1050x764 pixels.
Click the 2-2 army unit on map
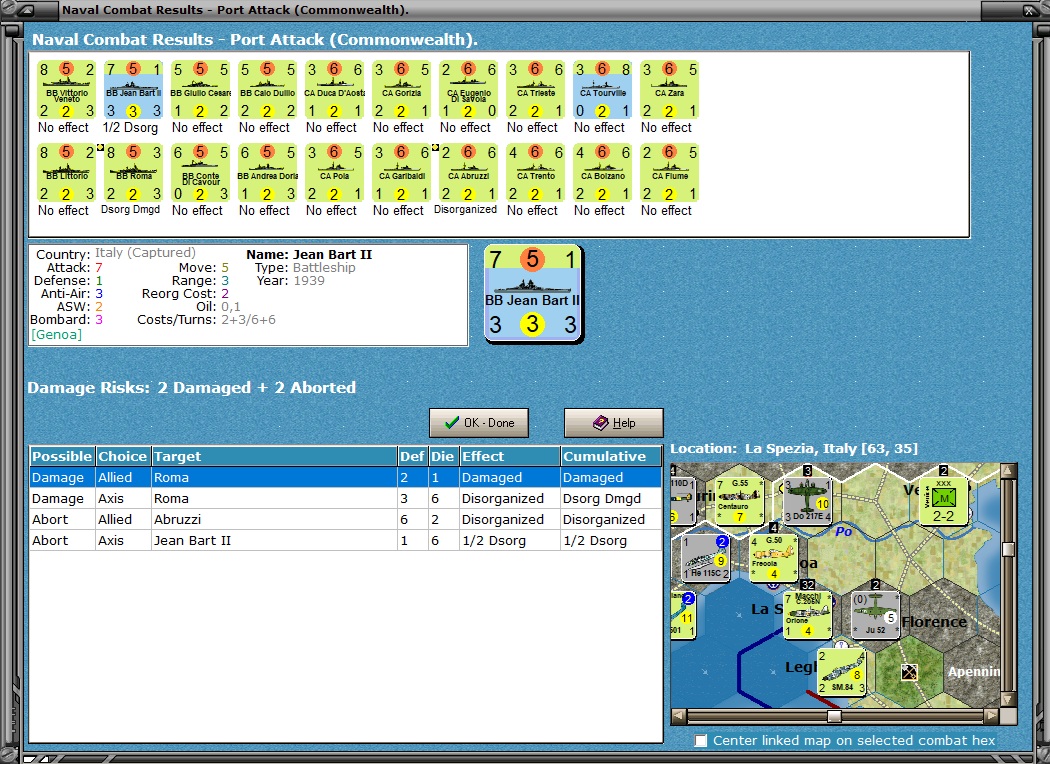coord(944,500)
